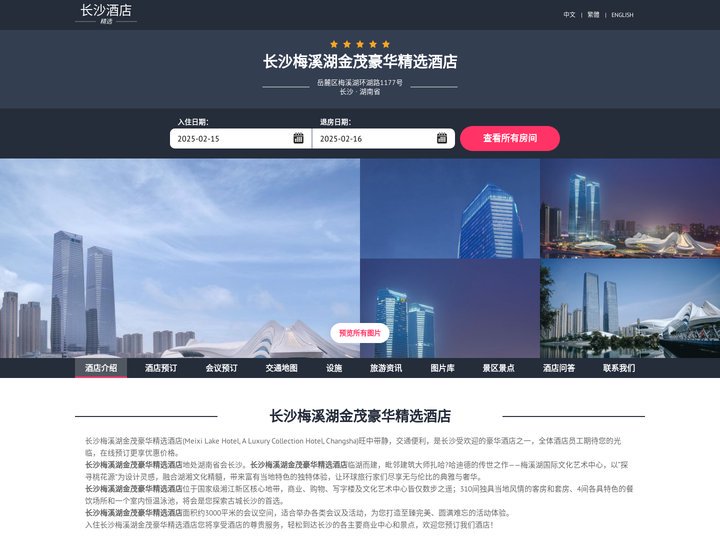Click the 预览所有图片 button
720x540 pixels.
click(x=360, y=333)
